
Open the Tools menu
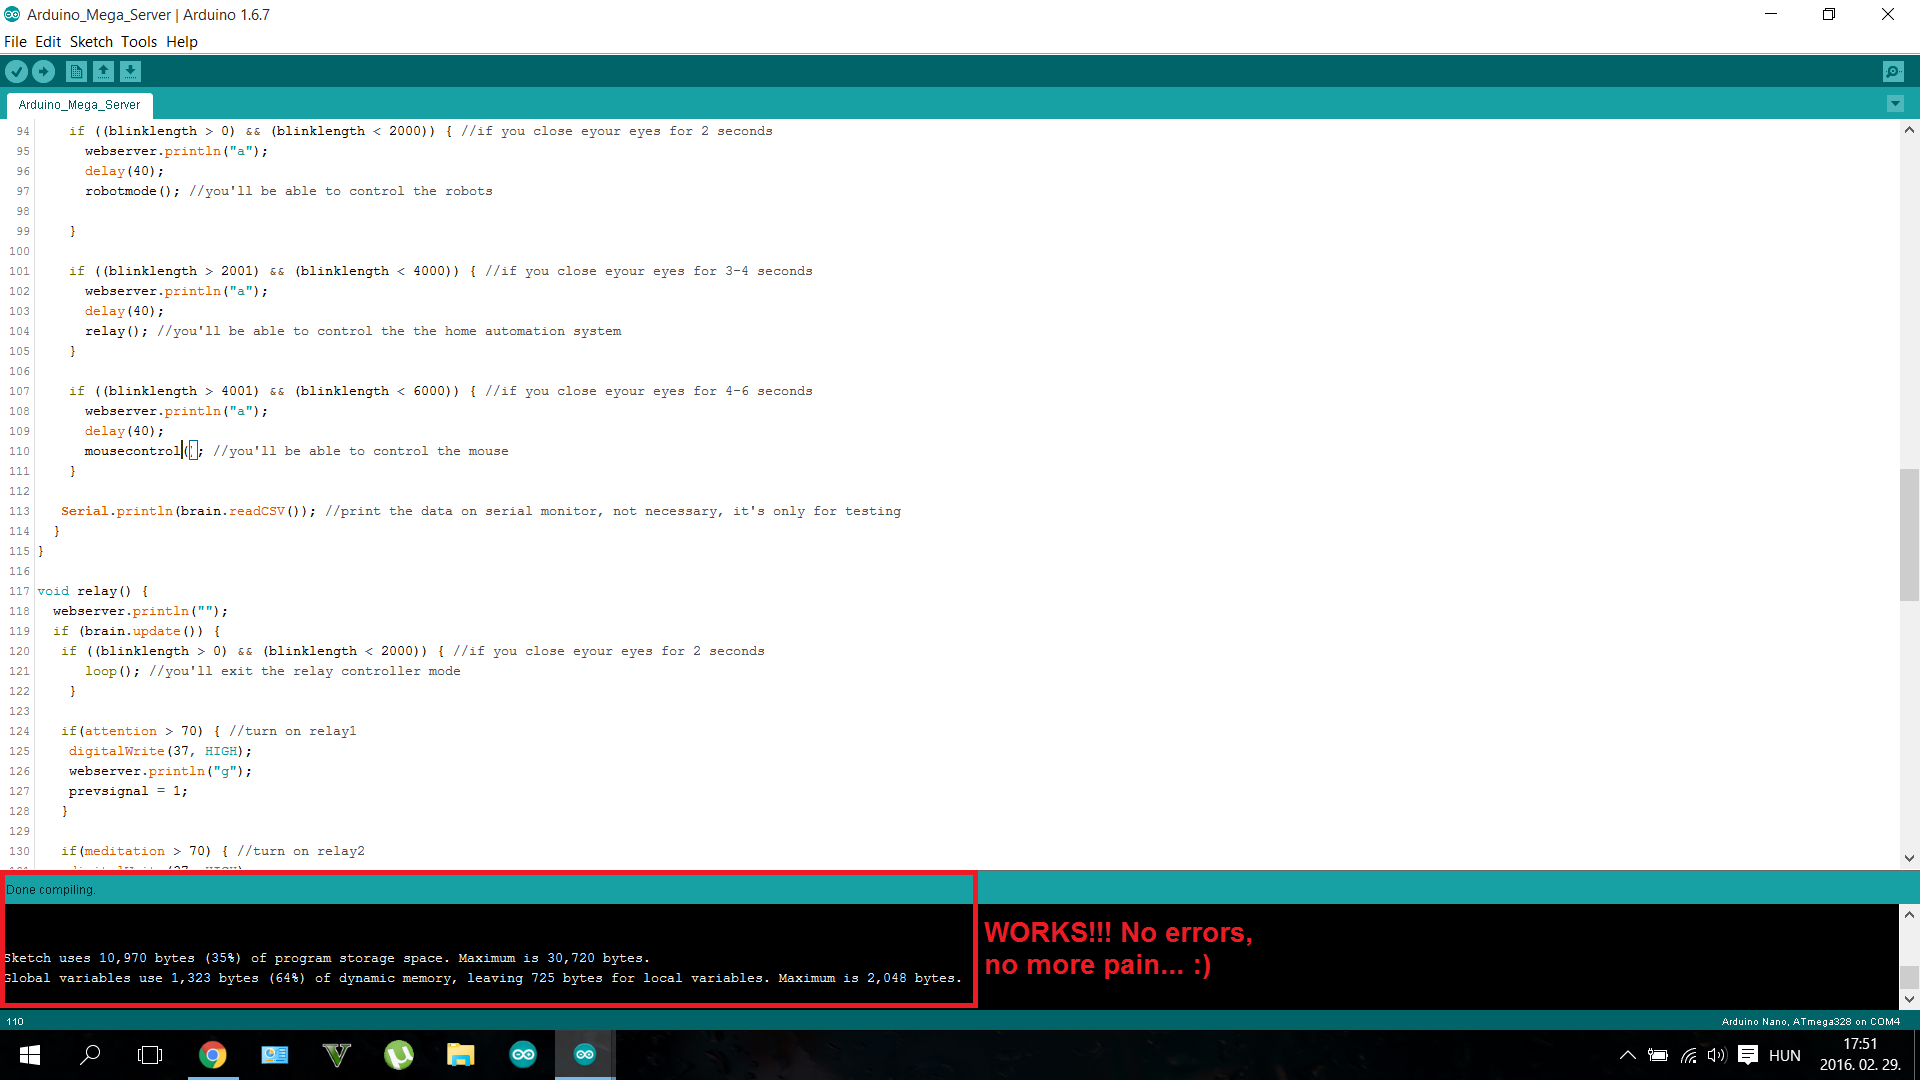(139, 42)
